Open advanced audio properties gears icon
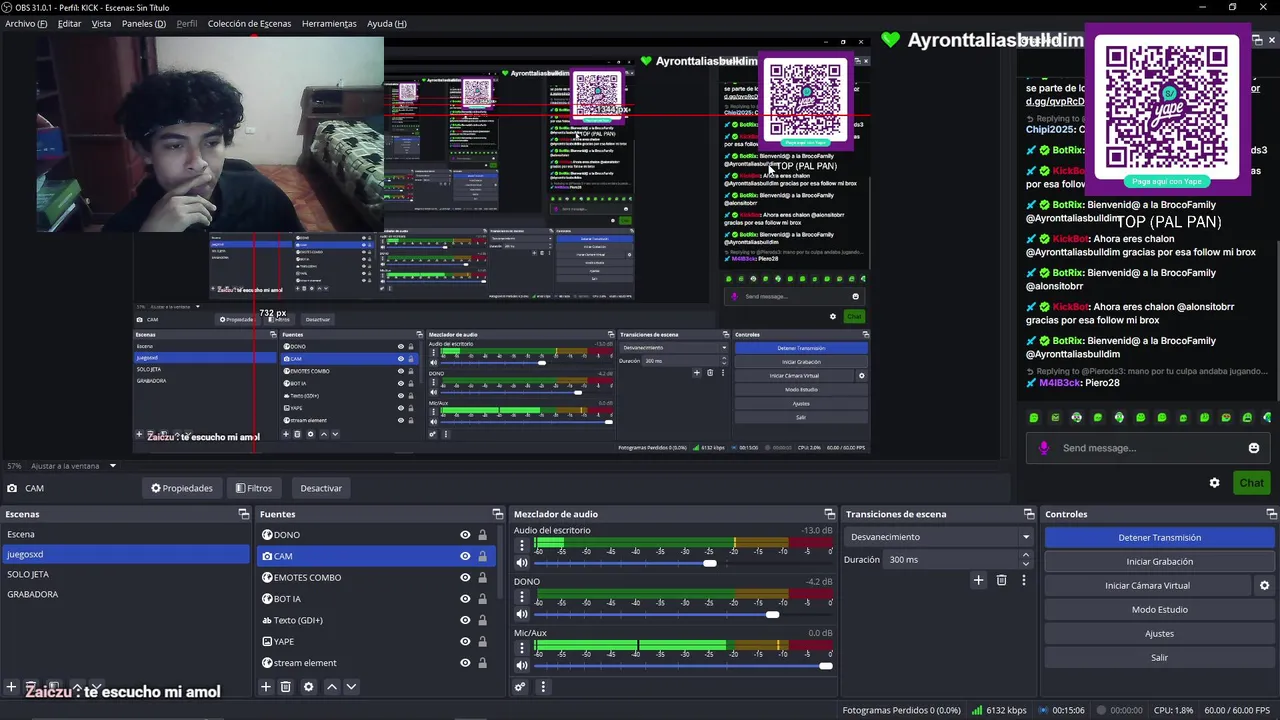Image resolution: width=1280 pixels, height=720 pixels. 520,687
